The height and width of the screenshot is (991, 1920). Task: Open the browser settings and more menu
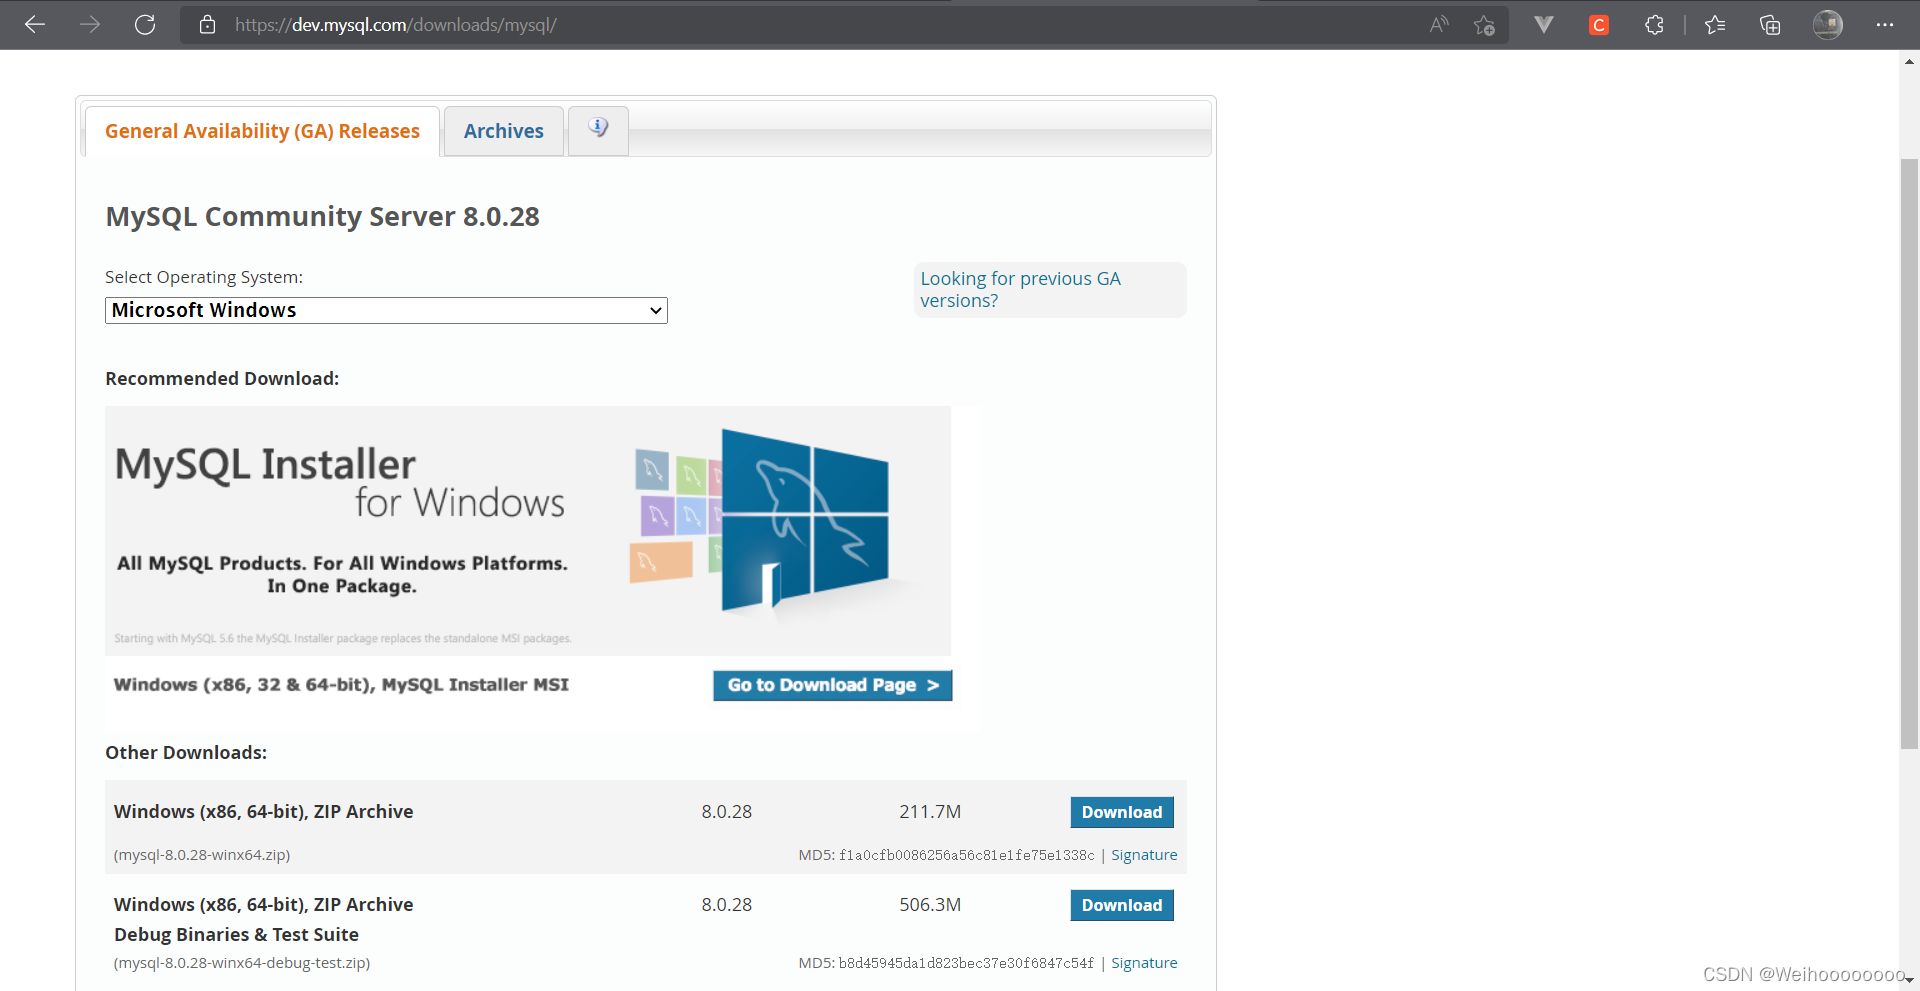tap(1885, 25)
